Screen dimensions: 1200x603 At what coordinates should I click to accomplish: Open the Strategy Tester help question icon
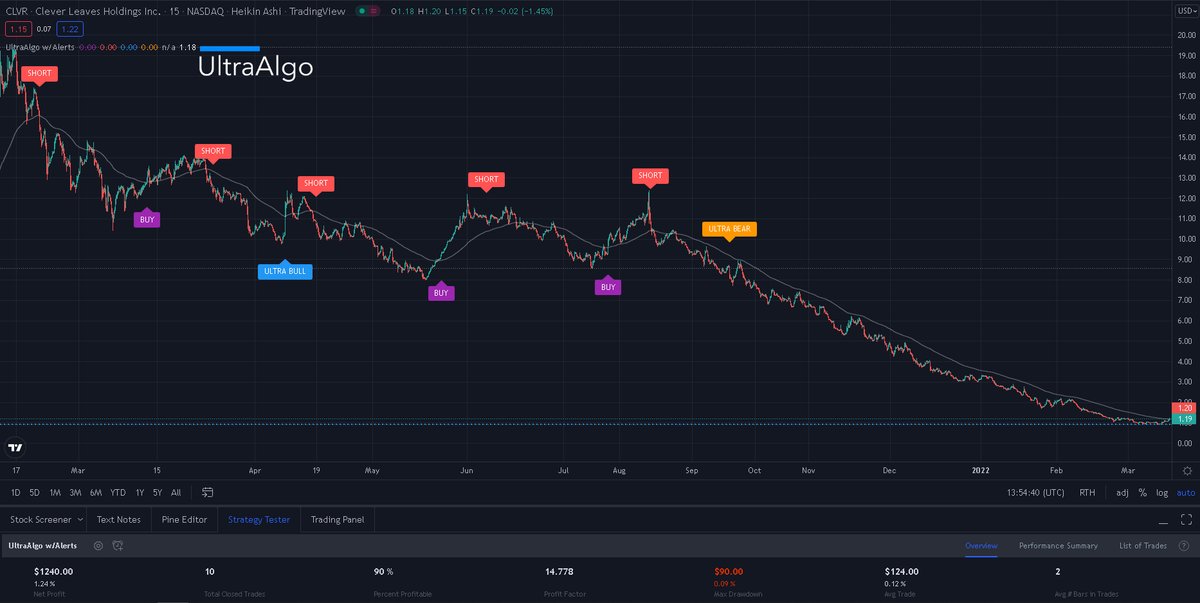1186,546
